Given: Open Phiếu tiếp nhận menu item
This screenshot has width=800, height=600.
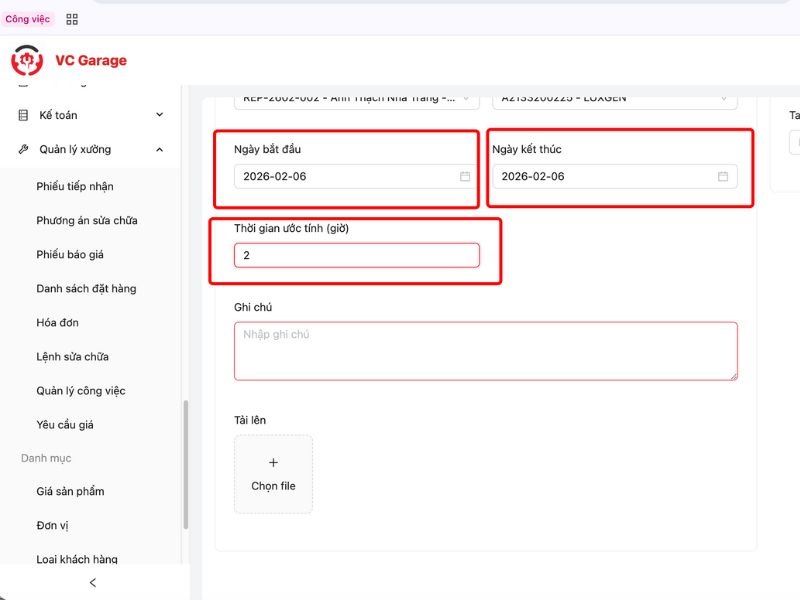Looking at the screenshot, I should tap(75, 186).
